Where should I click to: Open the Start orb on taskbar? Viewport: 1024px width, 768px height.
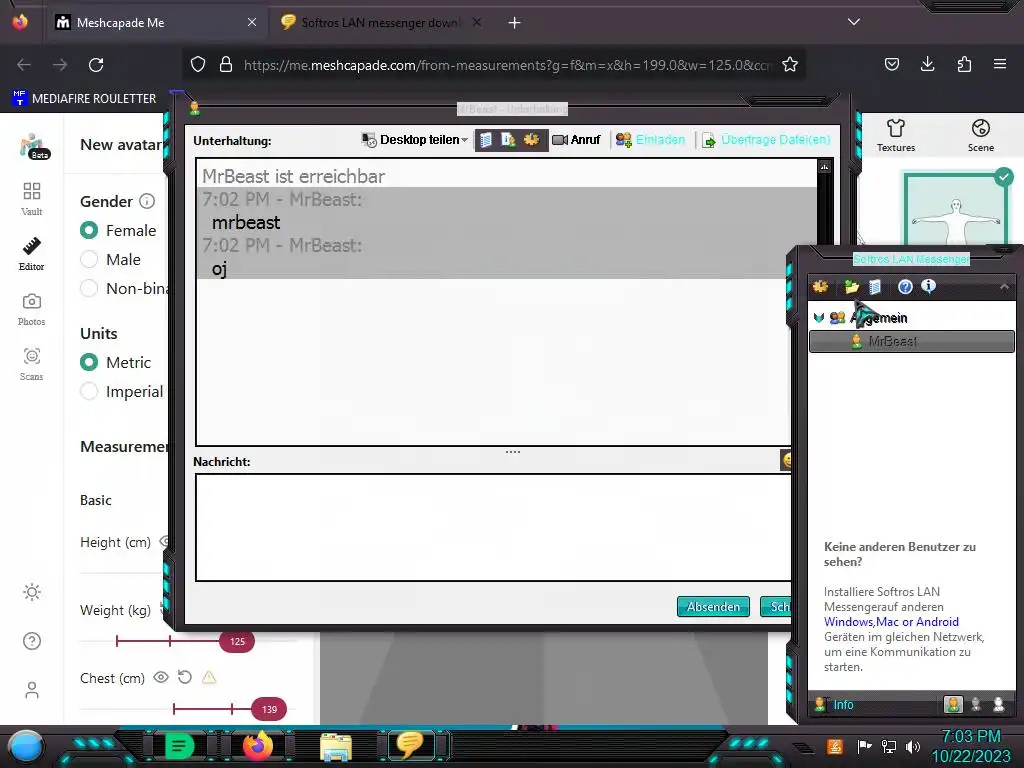pyautogui.click(x=26, y=747)
